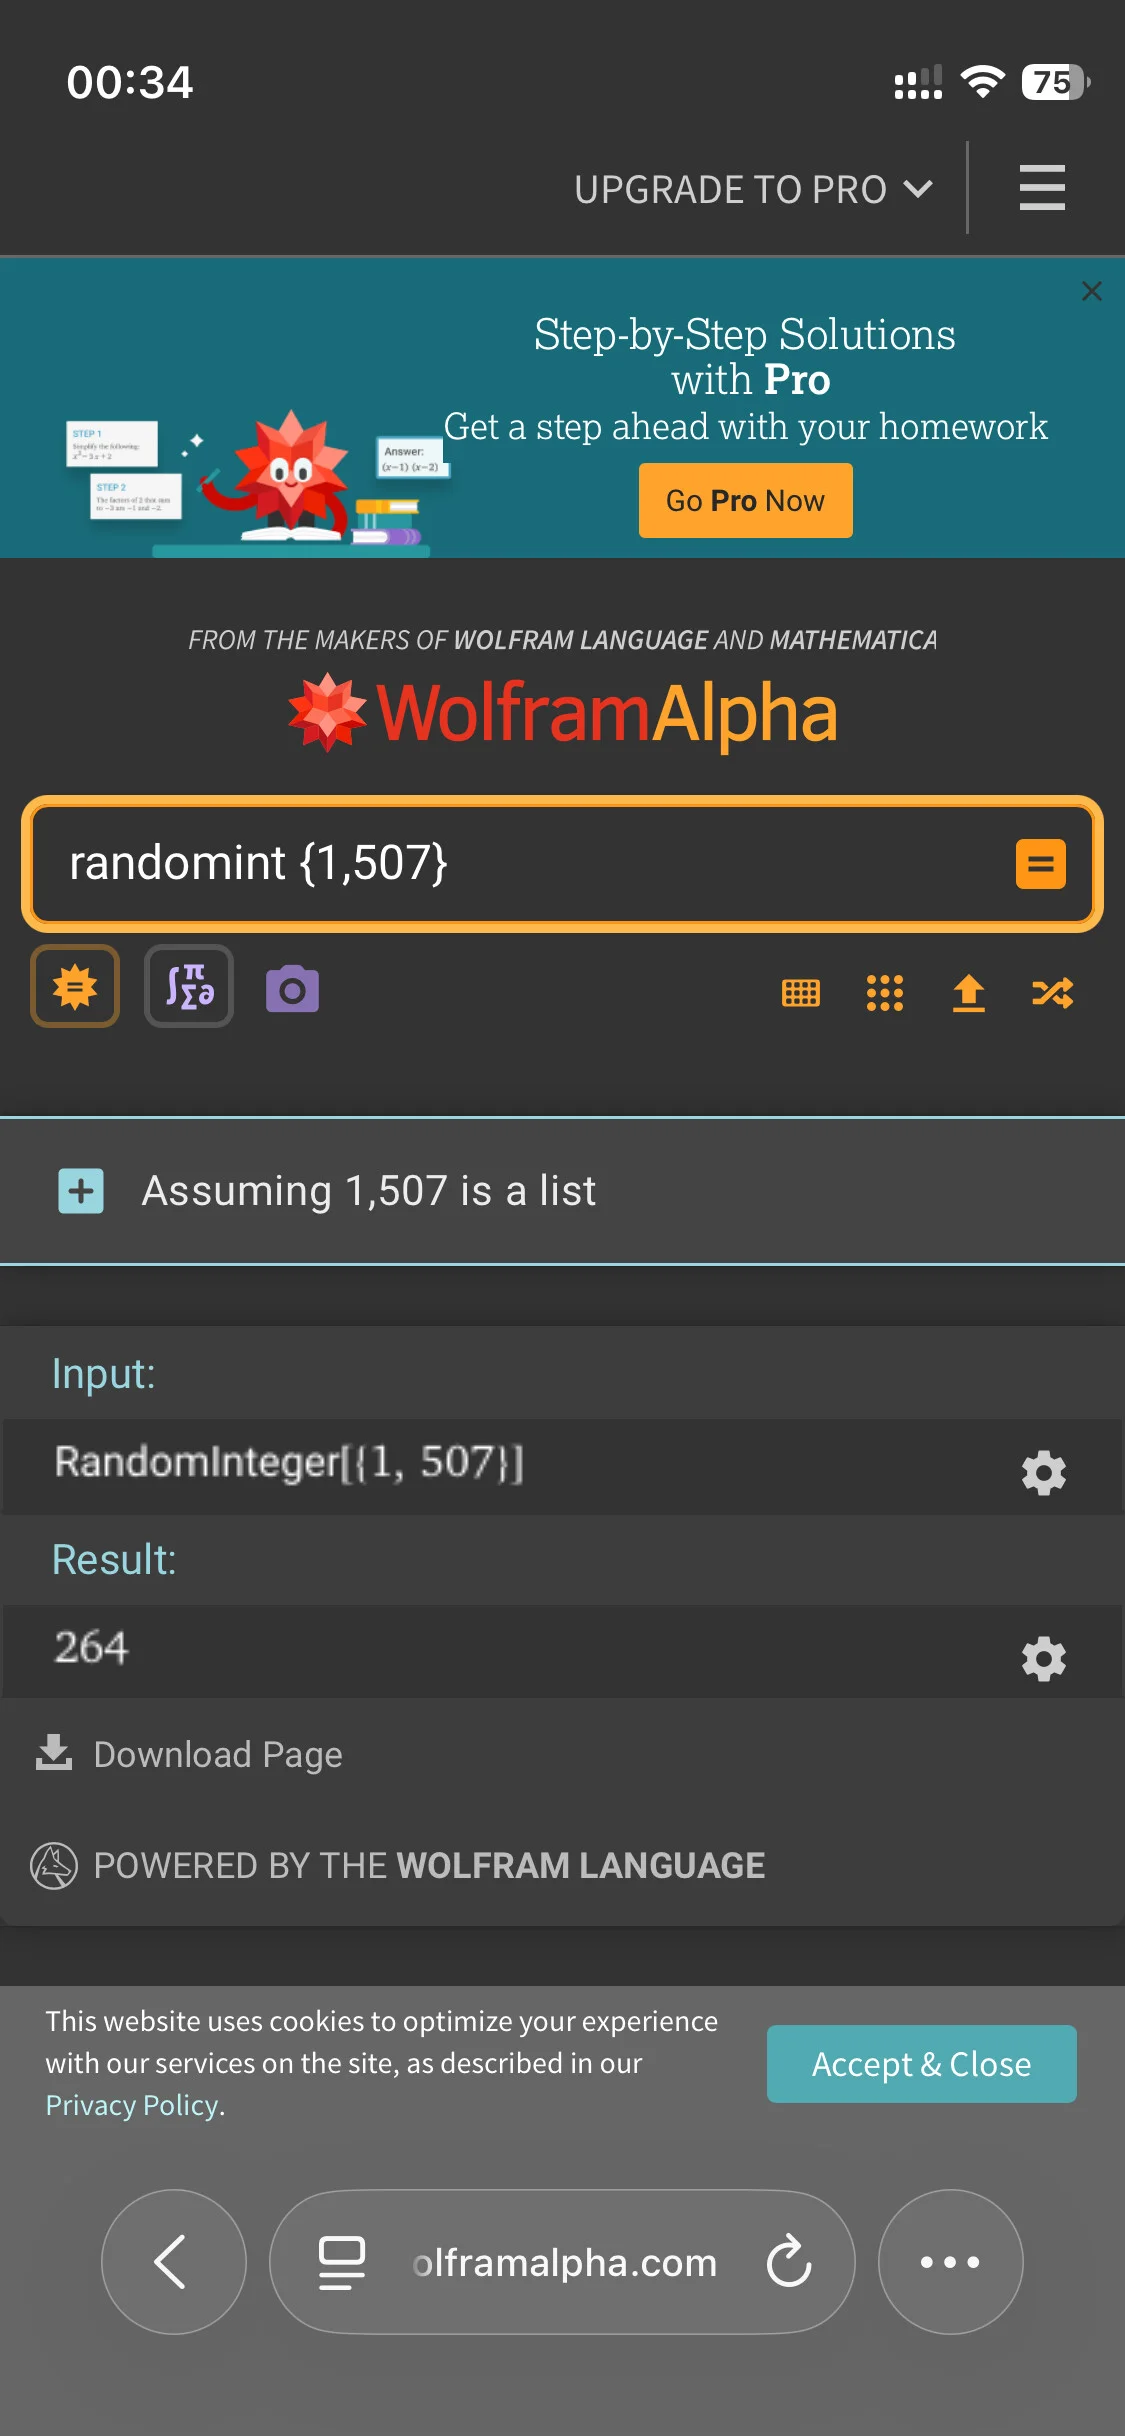Image resolution: width=1125 pixels, height=2436 pixels.
Task: Click the upload file icon
Action: click(x=968, y=993)
